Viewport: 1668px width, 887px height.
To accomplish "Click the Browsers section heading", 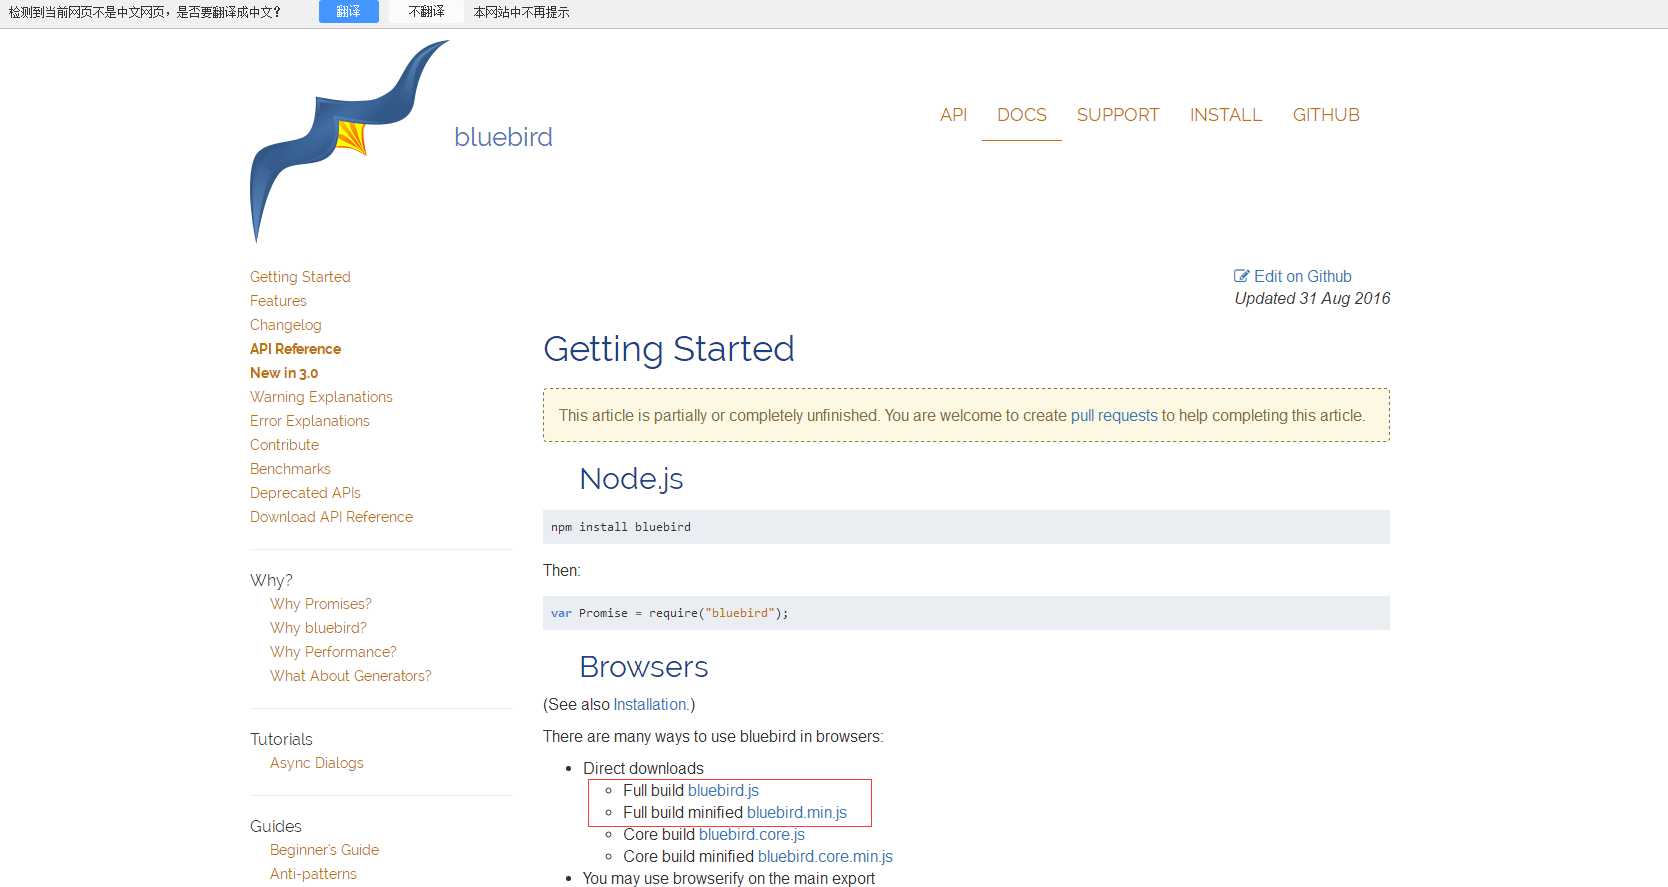I will (x=644, y=667).
